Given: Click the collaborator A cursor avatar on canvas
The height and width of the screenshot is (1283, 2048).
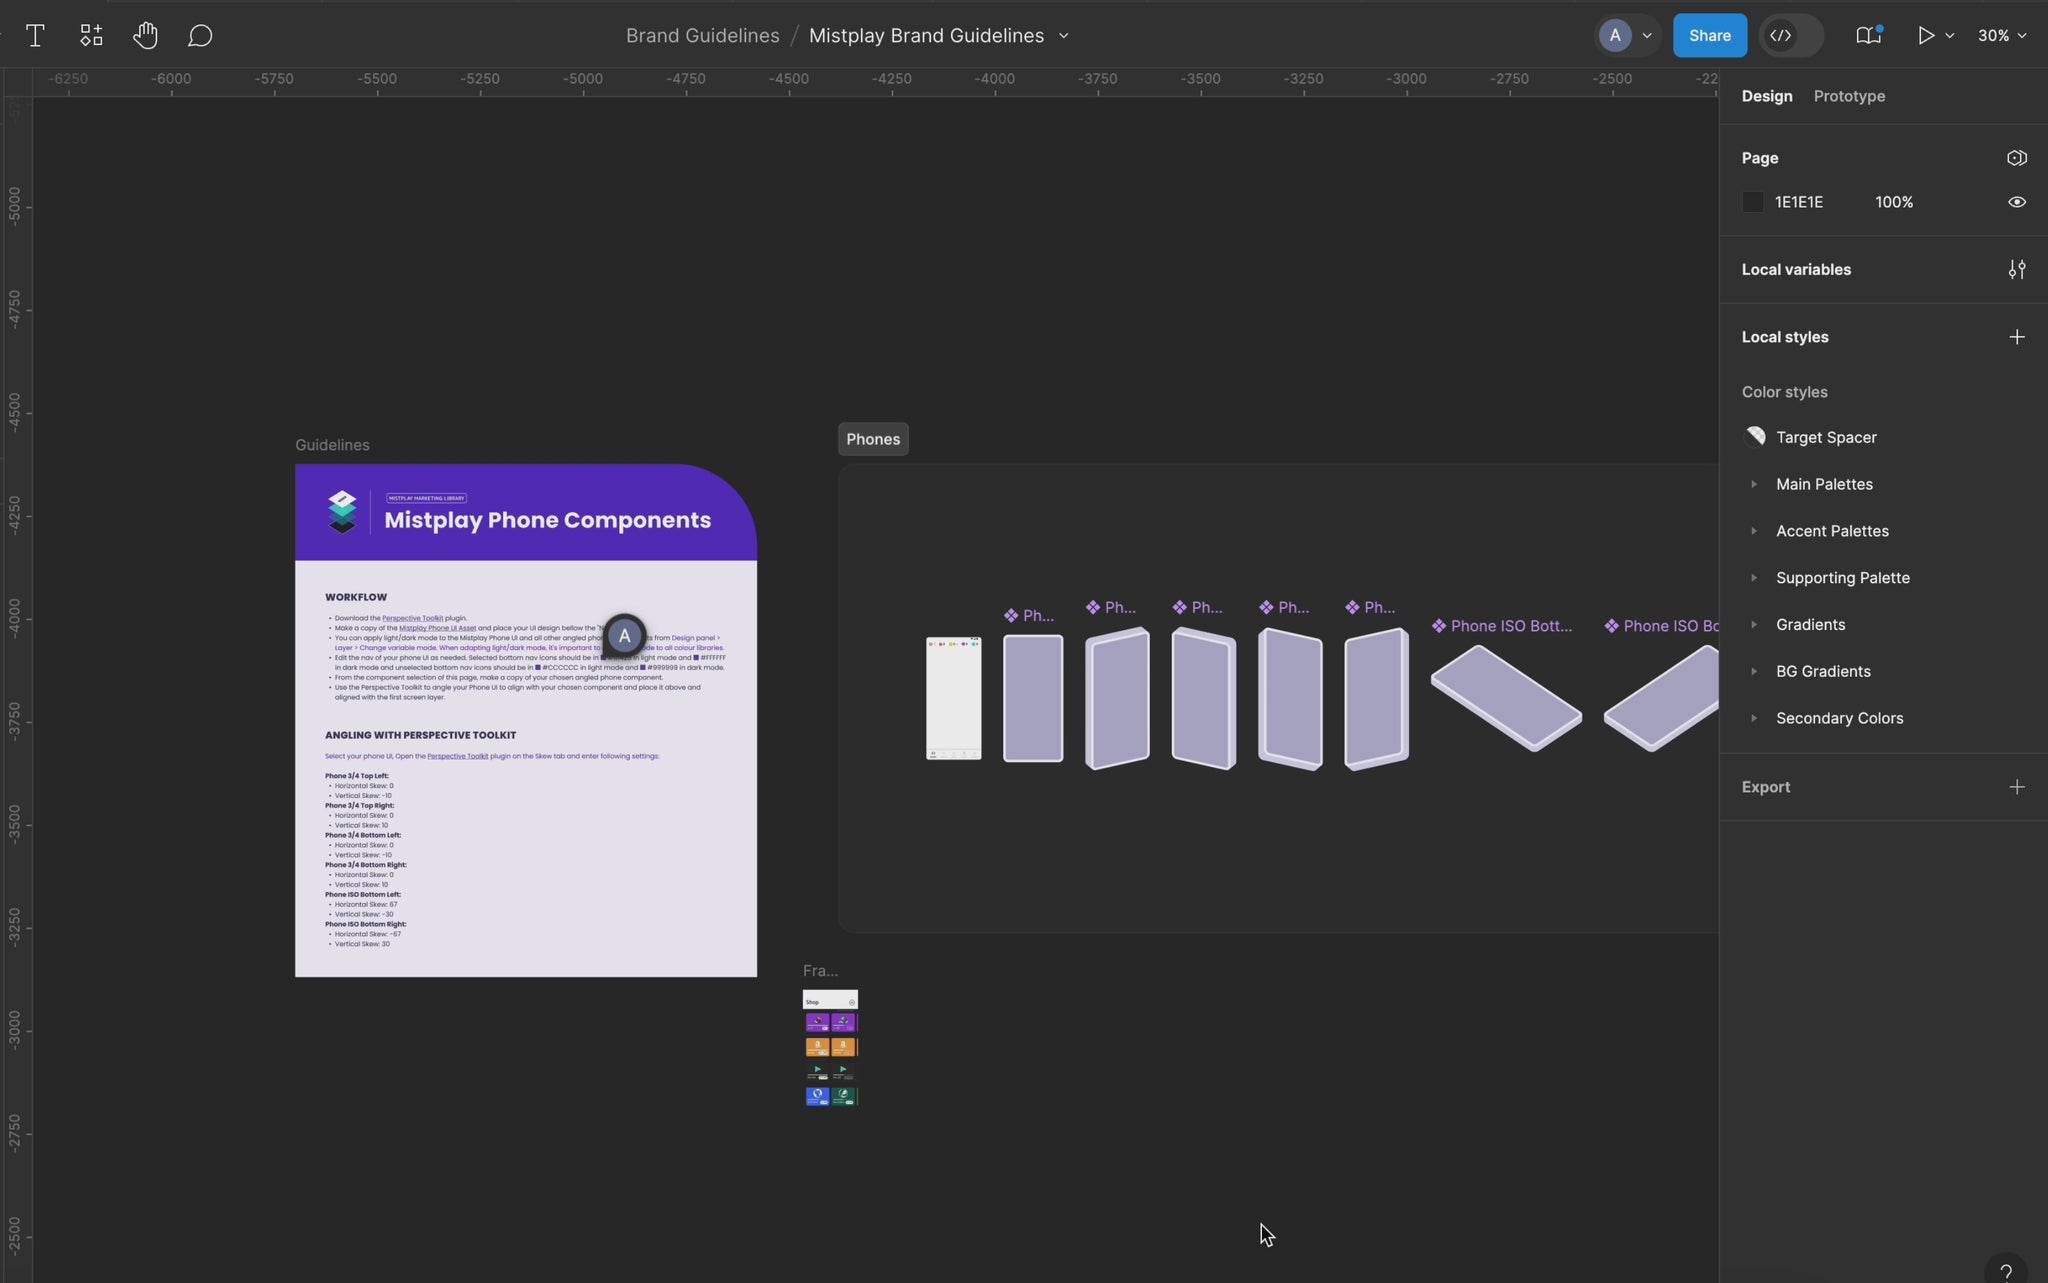Looking at the screenshot, I should pos(624,636).
